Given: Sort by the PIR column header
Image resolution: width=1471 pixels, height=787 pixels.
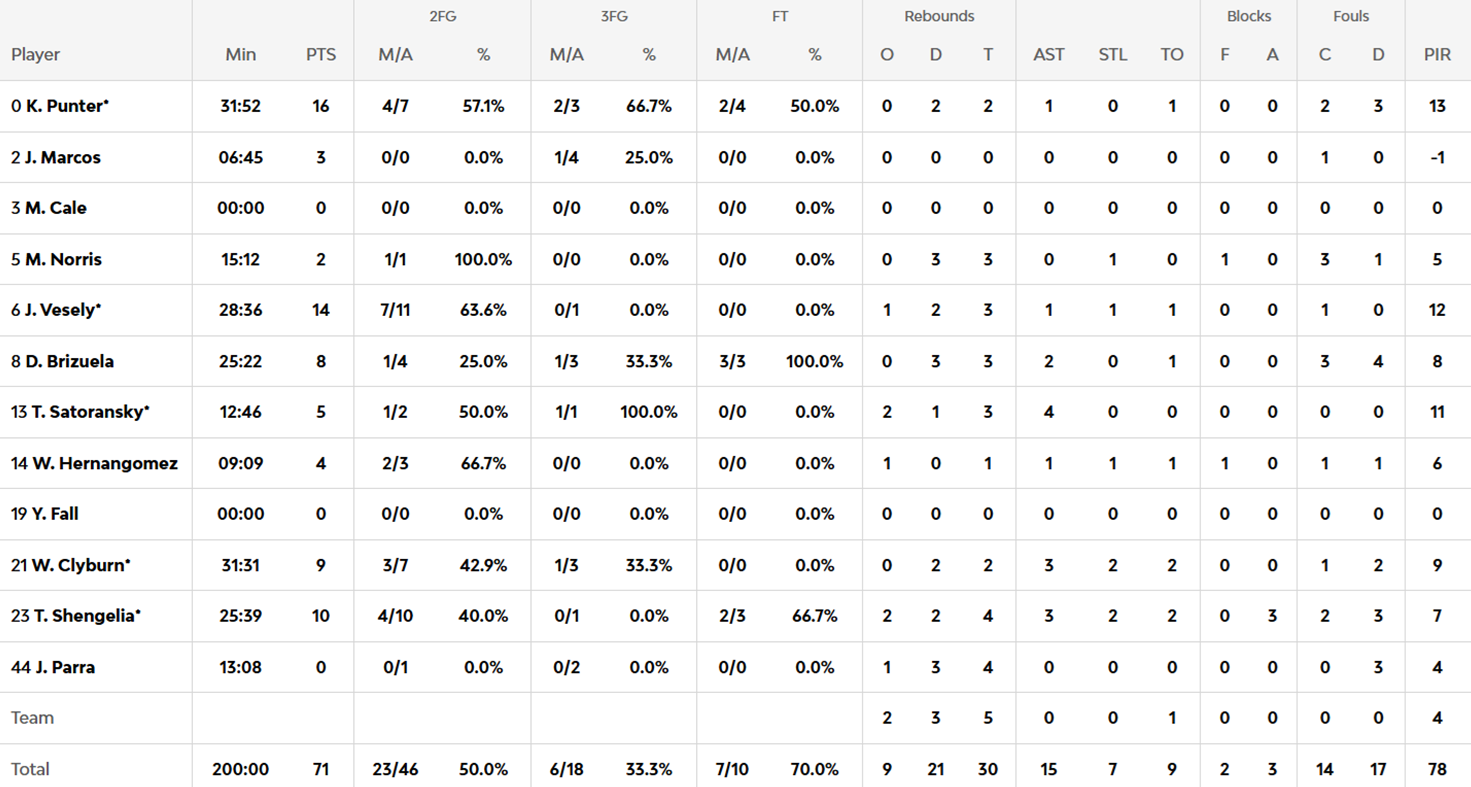Looking at the screenshot, I should click(1437, 55).
